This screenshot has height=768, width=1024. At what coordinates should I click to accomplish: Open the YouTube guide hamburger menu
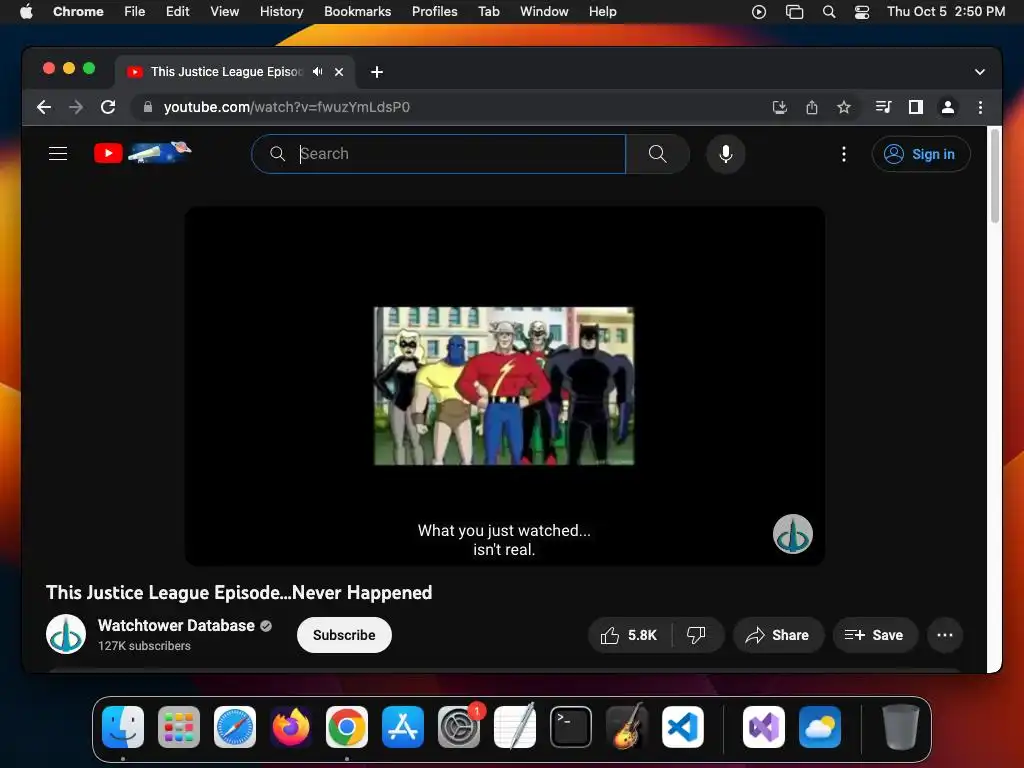pos(58,153)
